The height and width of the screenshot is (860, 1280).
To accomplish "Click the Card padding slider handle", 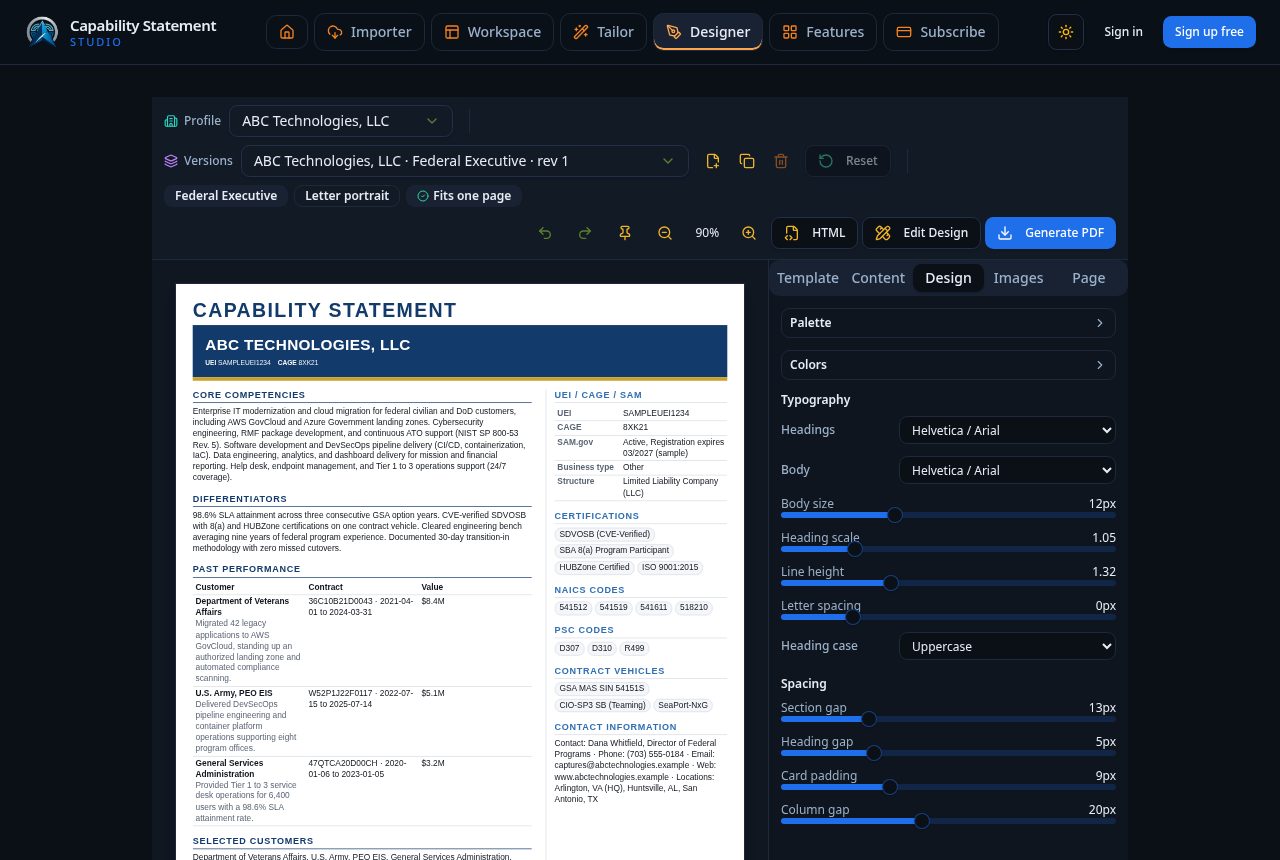I will tap(890, 787).
